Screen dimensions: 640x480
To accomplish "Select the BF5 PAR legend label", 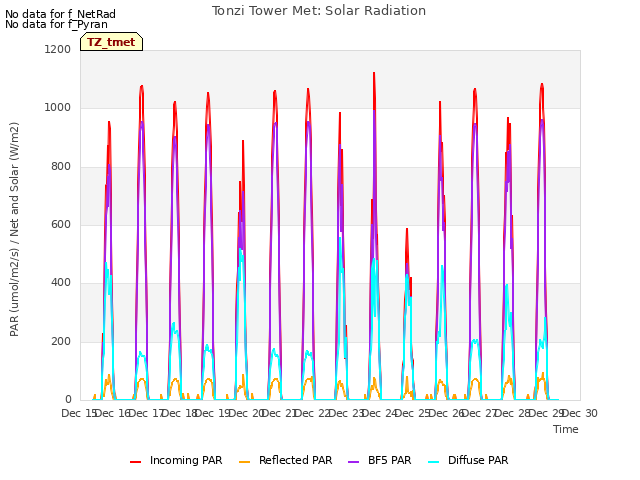I will point(390,460).
